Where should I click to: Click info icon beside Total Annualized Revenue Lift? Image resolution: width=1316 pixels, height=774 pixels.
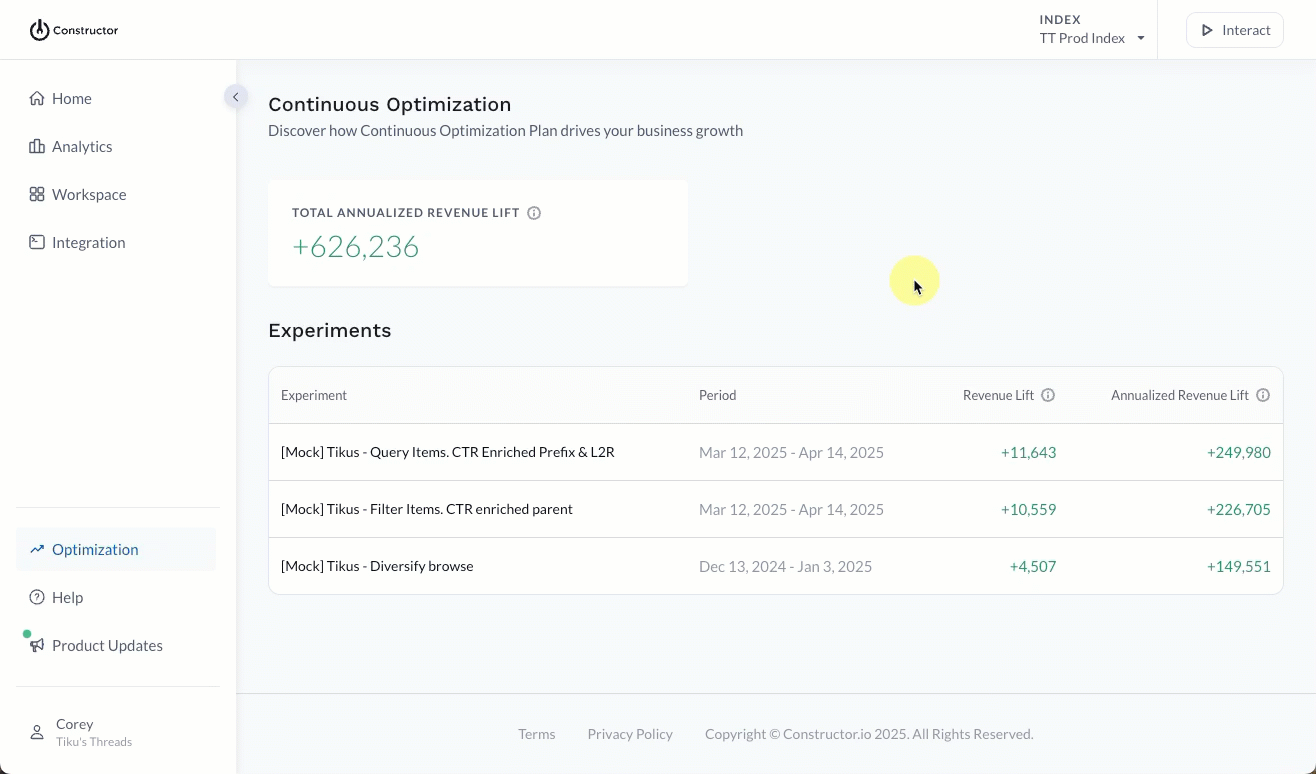click(534, 213)
